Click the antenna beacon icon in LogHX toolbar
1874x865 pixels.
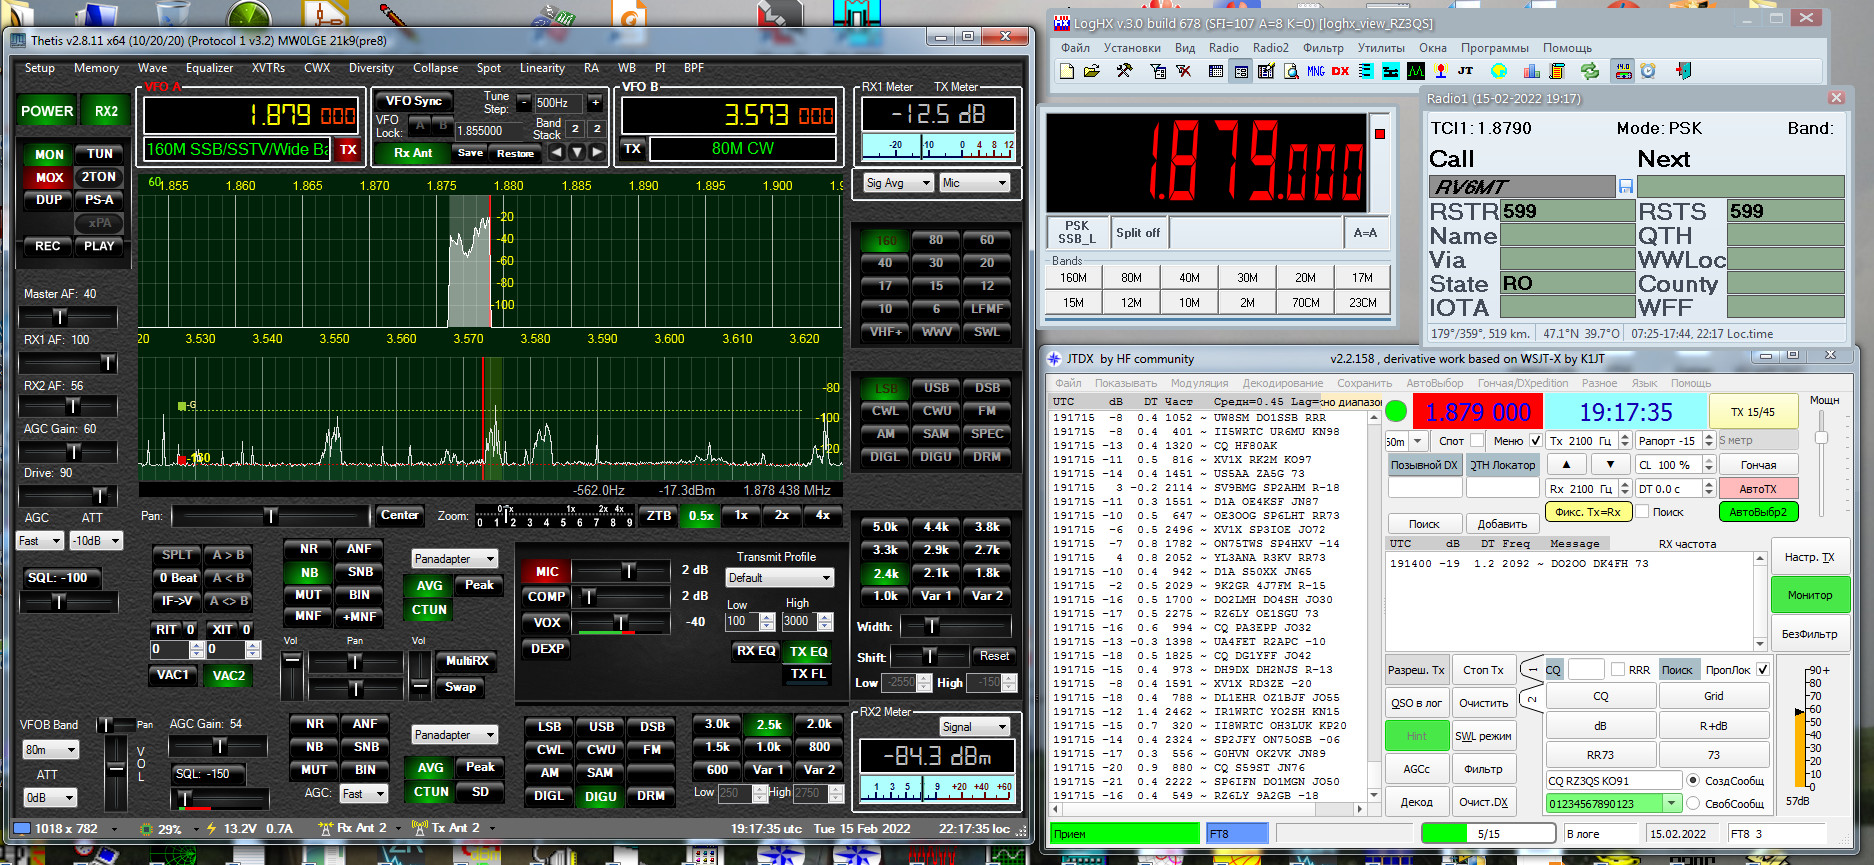pyautogui.click(x=1440, y=71)
